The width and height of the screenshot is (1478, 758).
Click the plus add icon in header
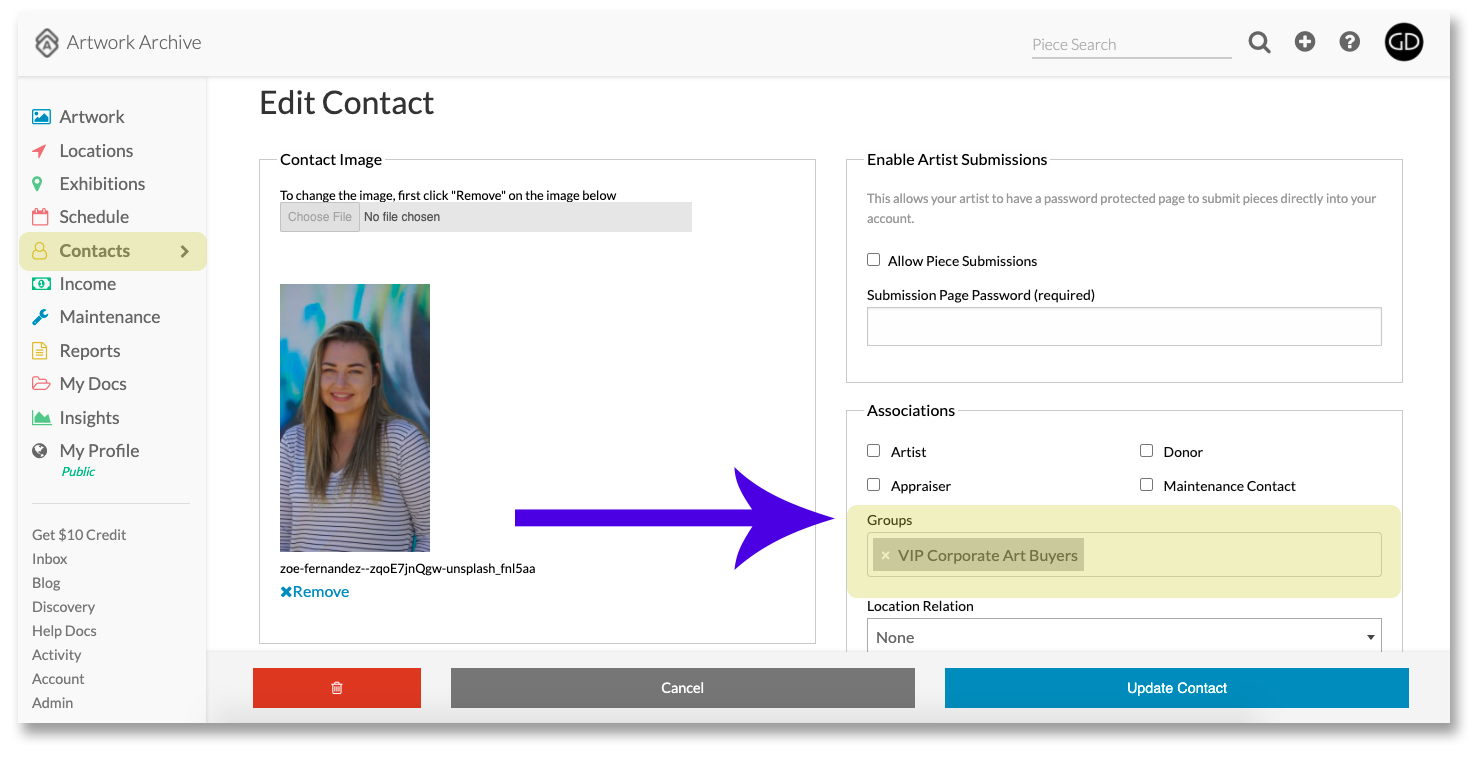[x=1305, y=42]
